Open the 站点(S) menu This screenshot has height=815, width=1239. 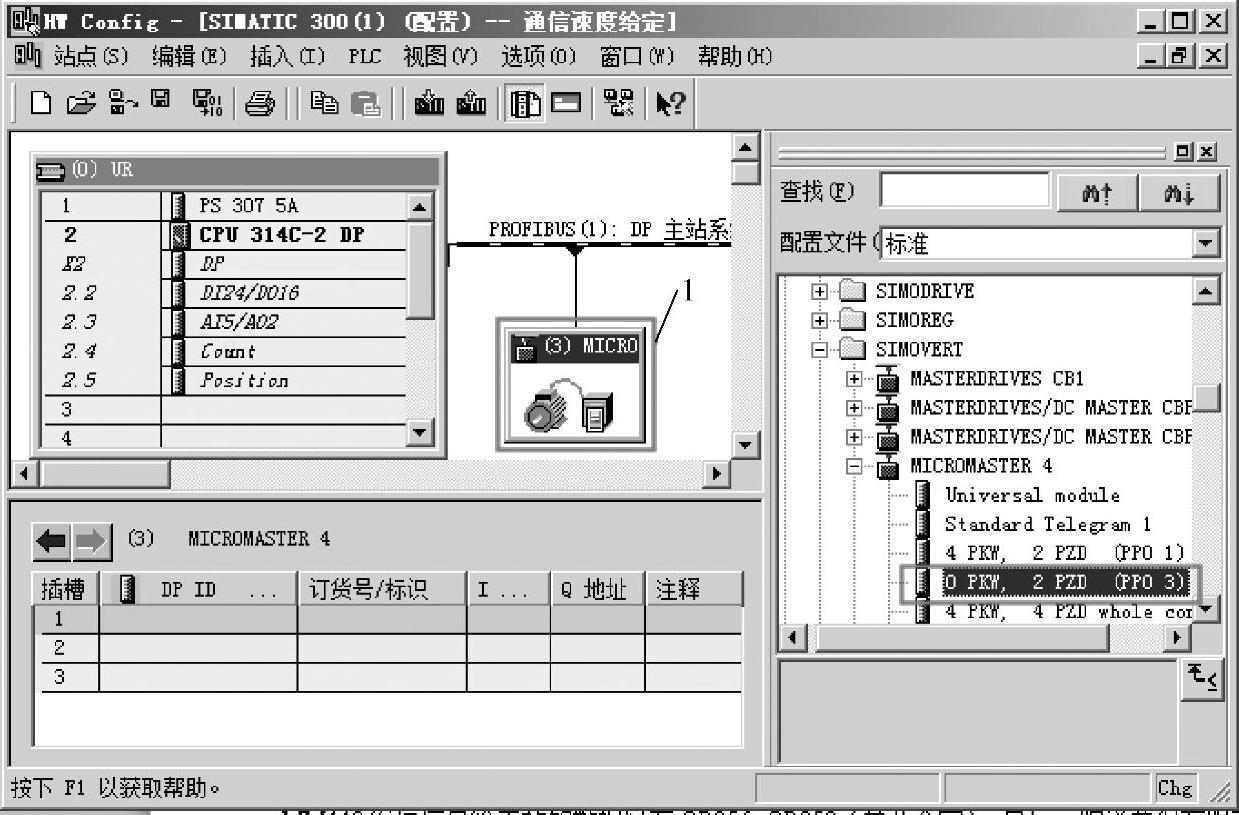click(91, 57)
